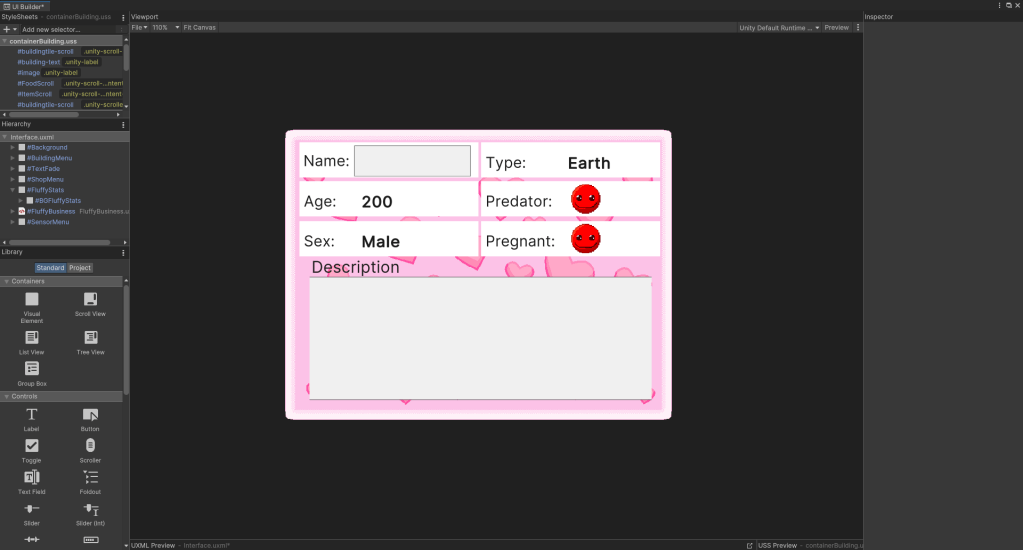Expand the #ShopMenu hierarchy node

pos(12,179)
